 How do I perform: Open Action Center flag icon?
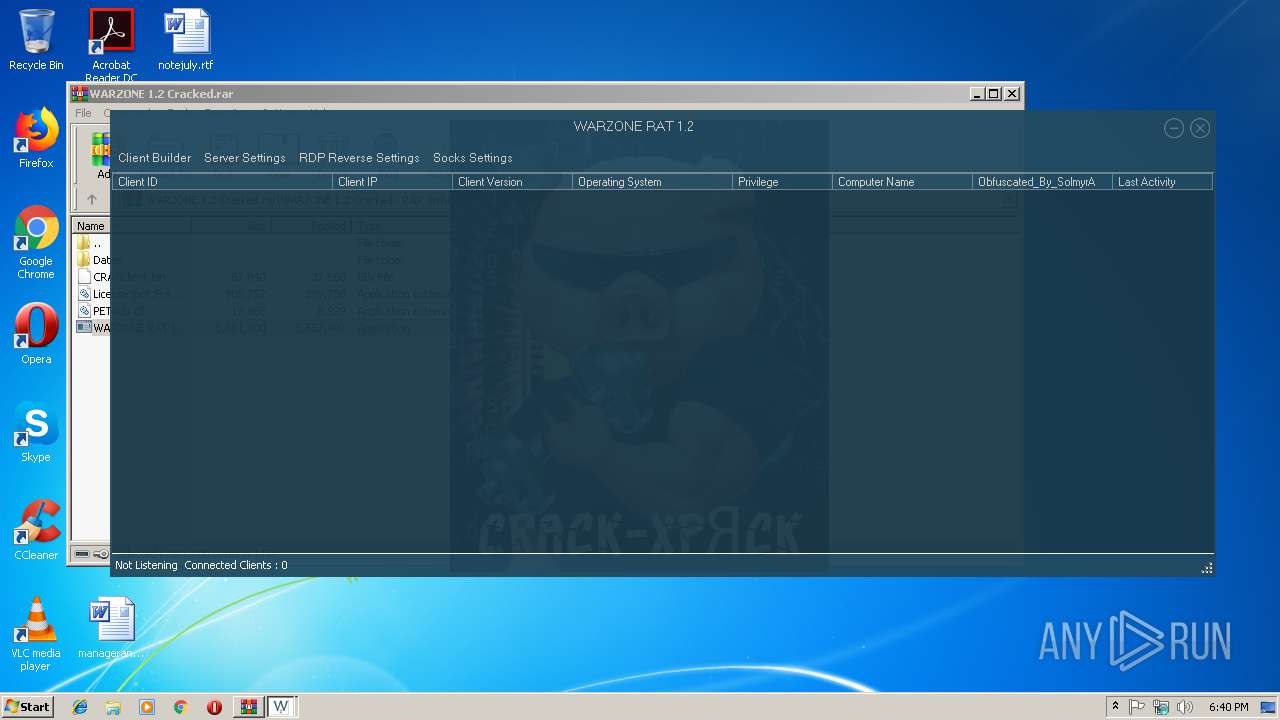[1137, 707]
